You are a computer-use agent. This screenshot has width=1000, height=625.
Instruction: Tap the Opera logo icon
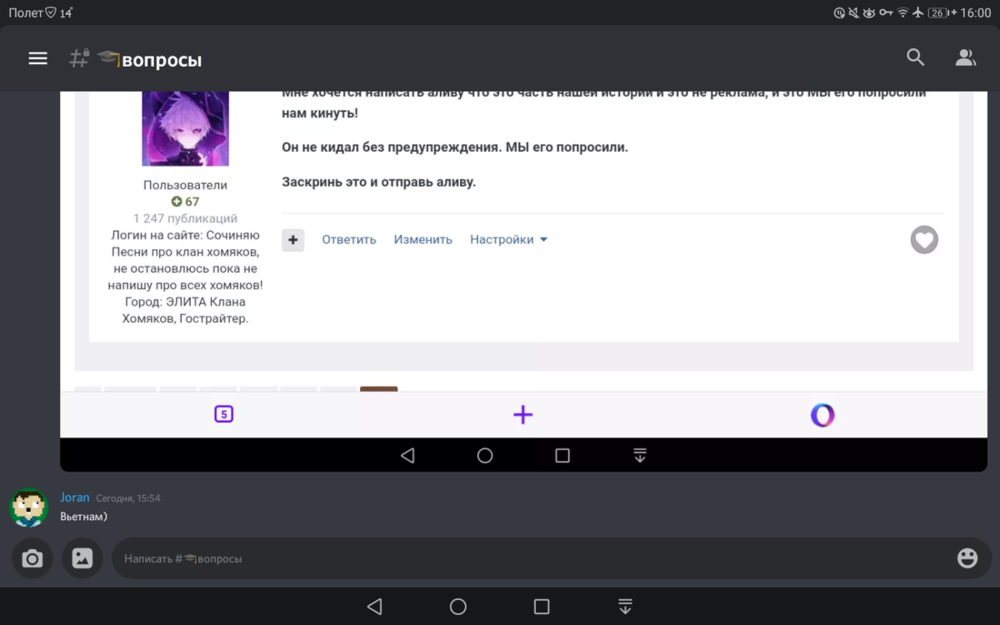[822, 415]
